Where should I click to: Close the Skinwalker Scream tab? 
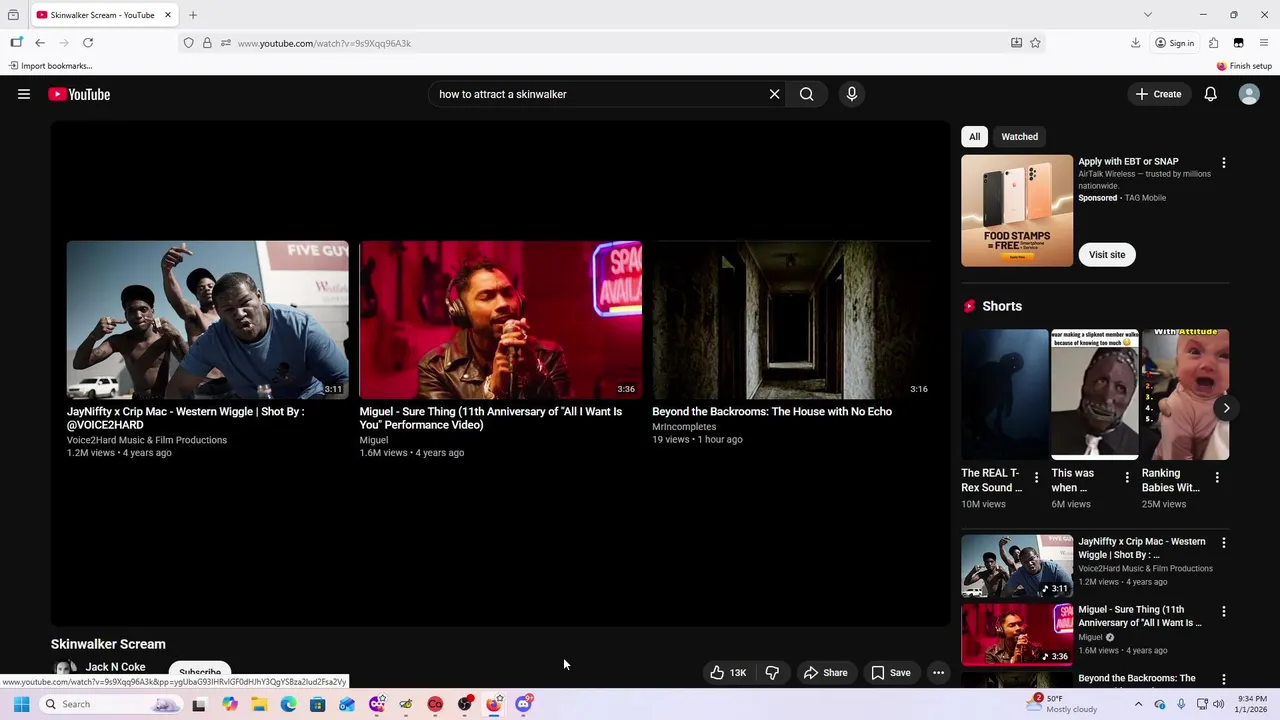point(168,15)
